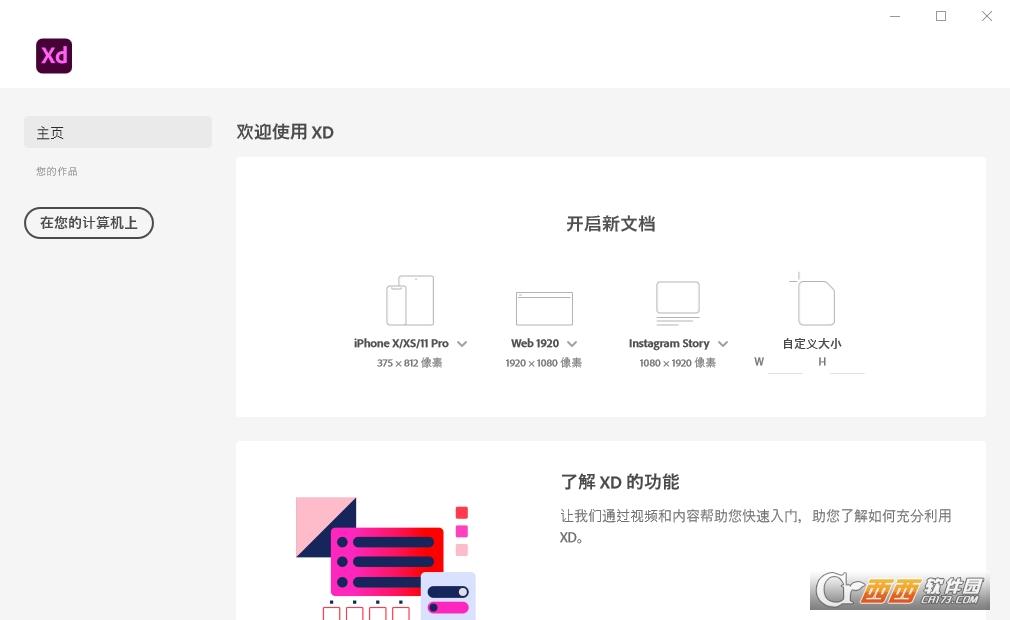Select the Instagram Story artboard icon
This screenshot has width=1010, height=620.
677,302
